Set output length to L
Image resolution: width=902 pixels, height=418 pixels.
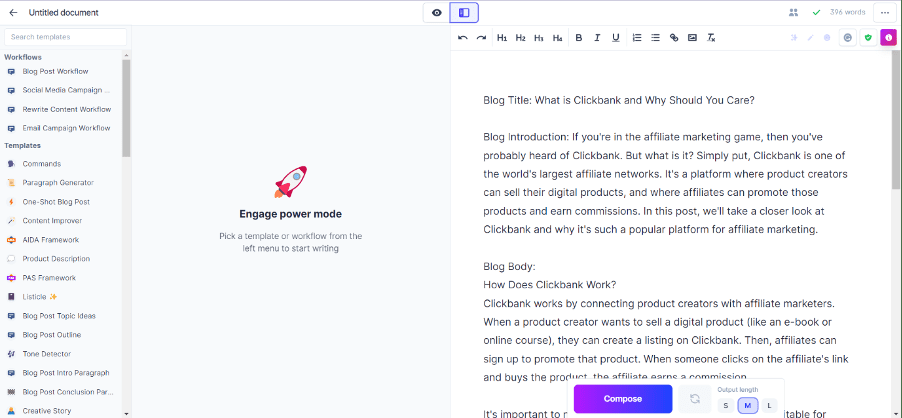click(x=769, y=406)
